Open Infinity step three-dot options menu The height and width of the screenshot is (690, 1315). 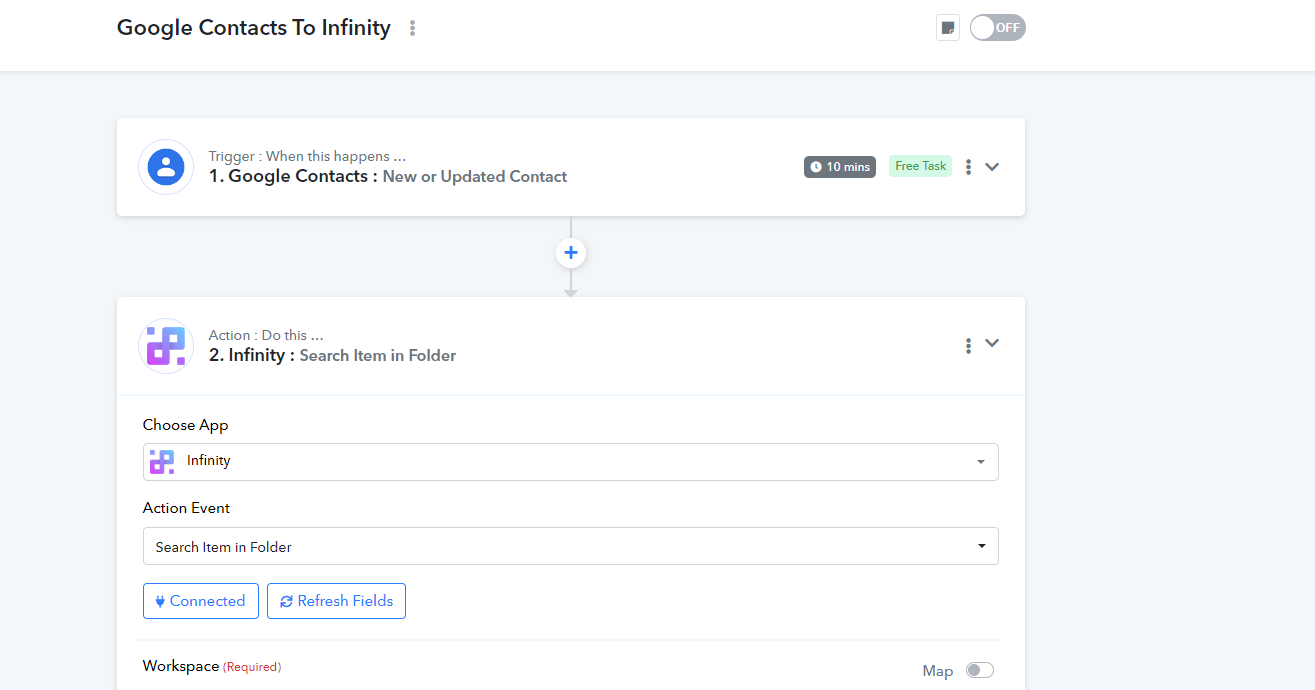tap(968, 346)
